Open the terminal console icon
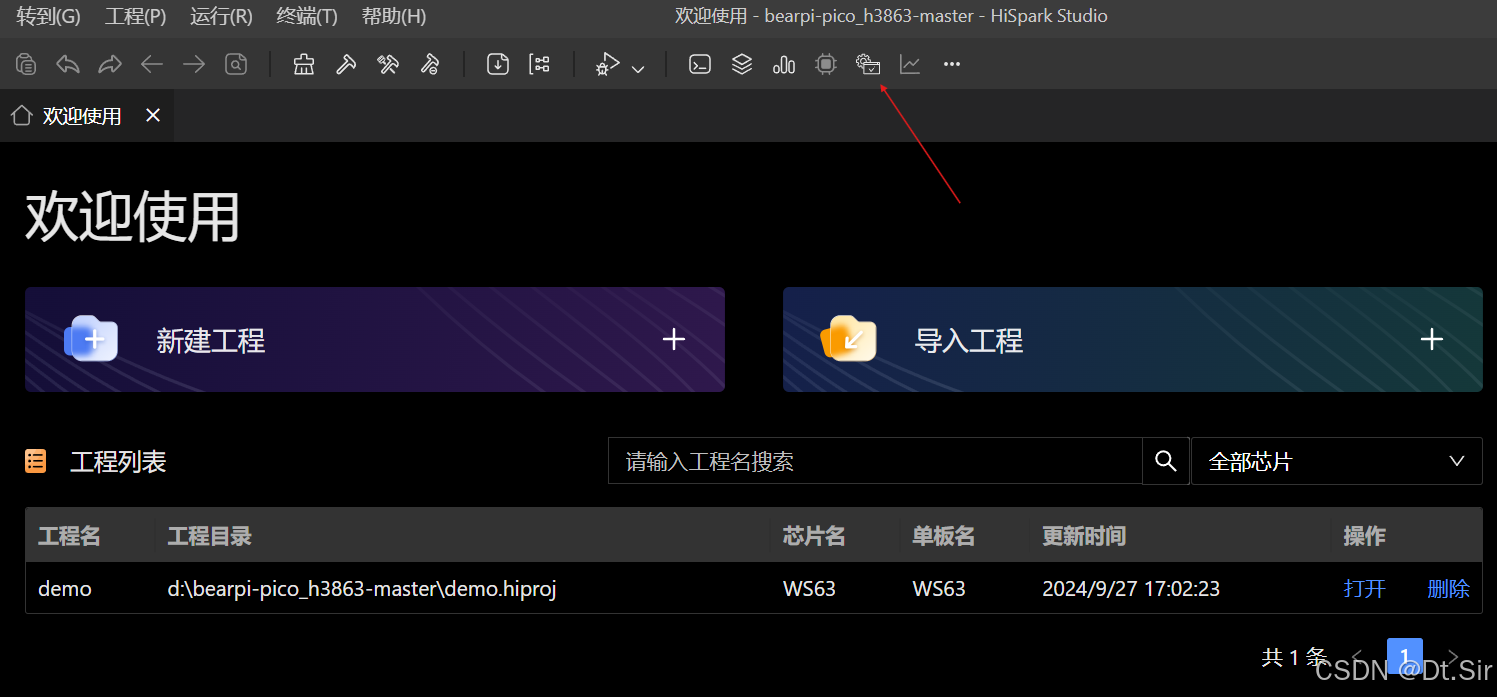 tap(700, 65)
